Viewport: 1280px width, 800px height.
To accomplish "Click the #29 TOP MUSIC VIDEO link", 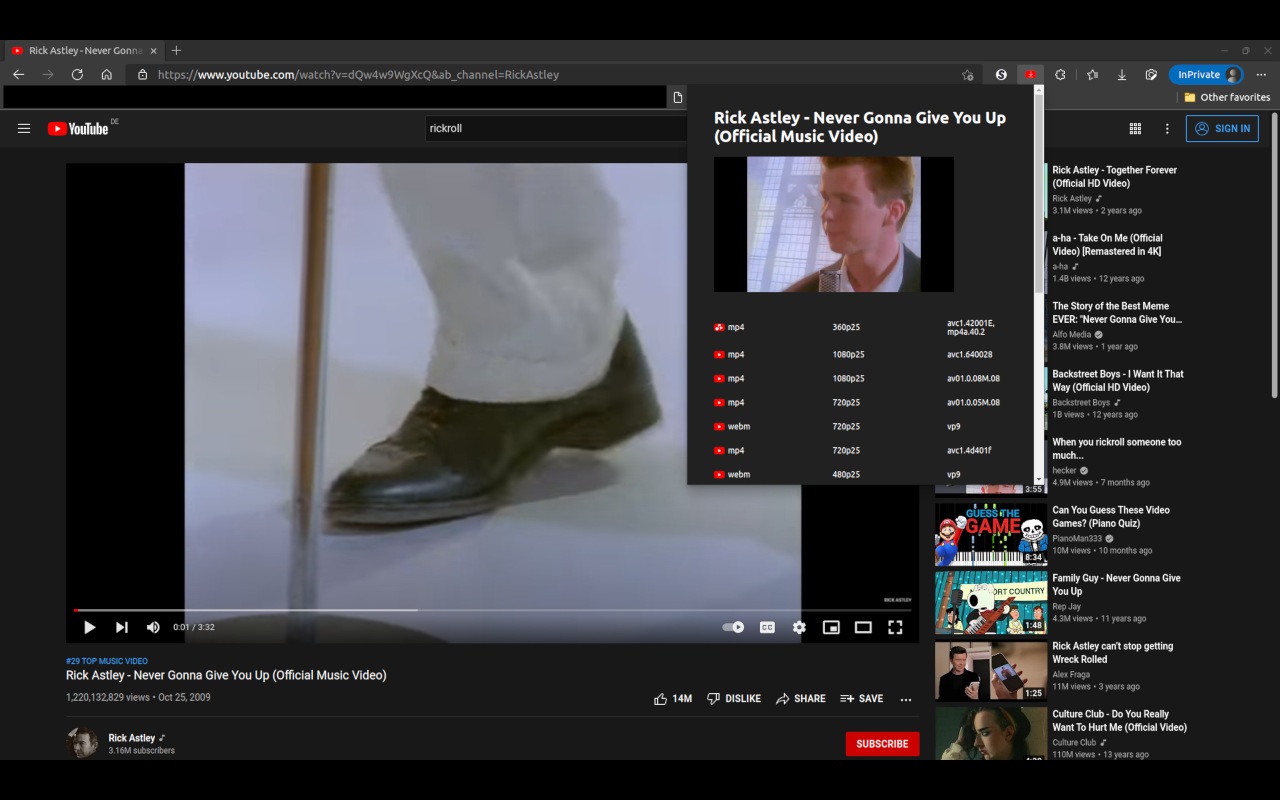I will pyautogui.click(x=107, y=661).
